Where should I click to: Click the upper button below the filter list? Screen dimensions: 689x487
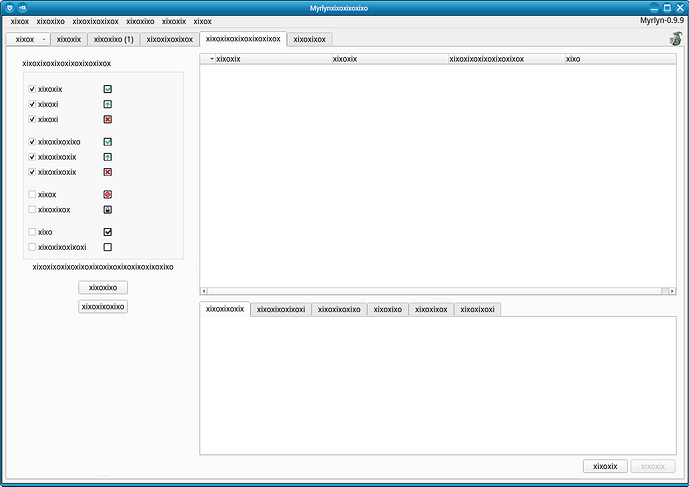[103, 287]
